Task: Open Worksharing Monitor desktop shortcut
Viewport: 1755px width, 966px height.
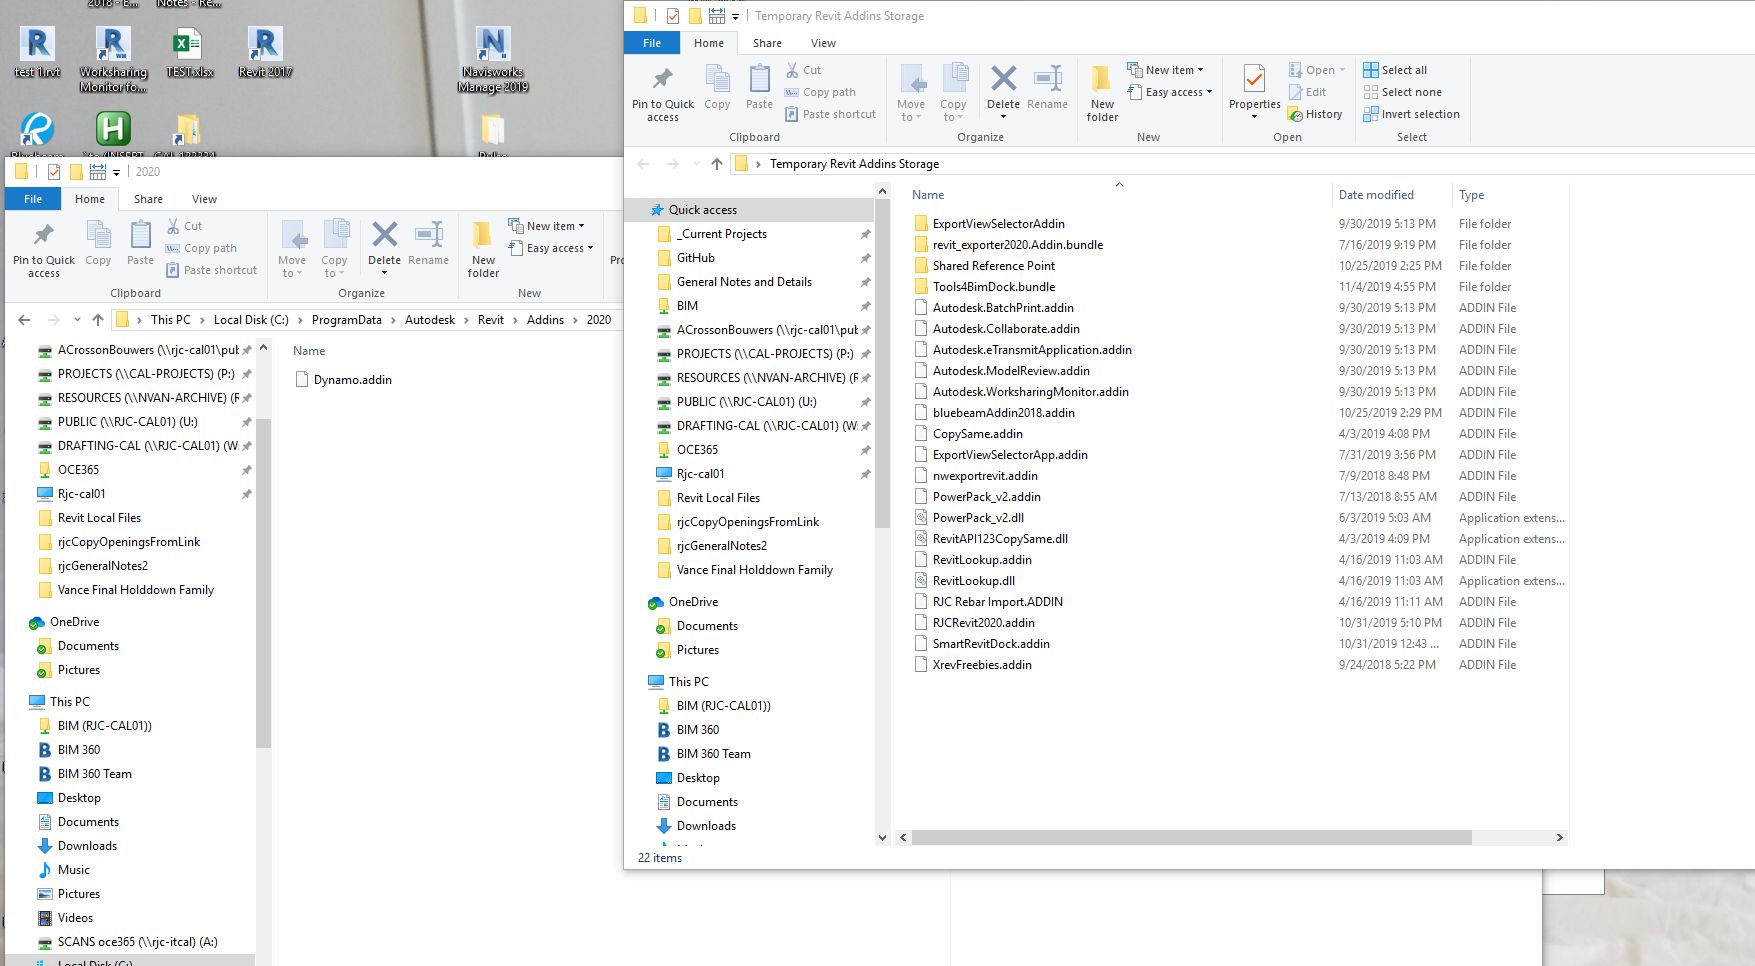Action: (113, 60)
